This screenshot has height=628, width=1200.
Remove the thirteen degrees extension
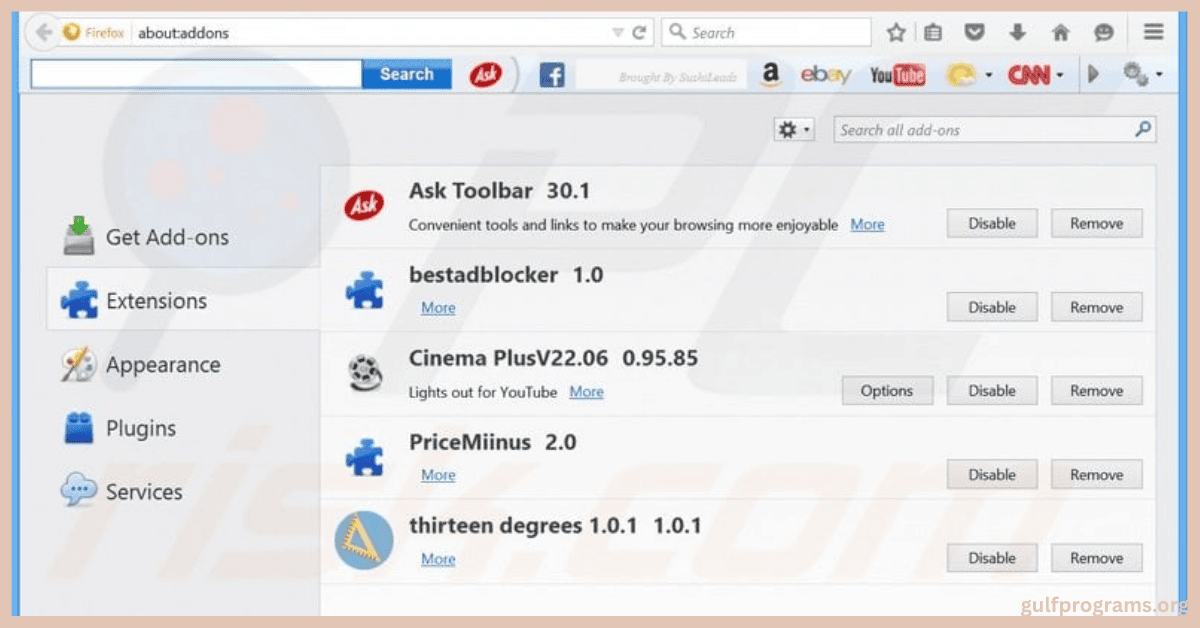click(x=1096, y=559)
